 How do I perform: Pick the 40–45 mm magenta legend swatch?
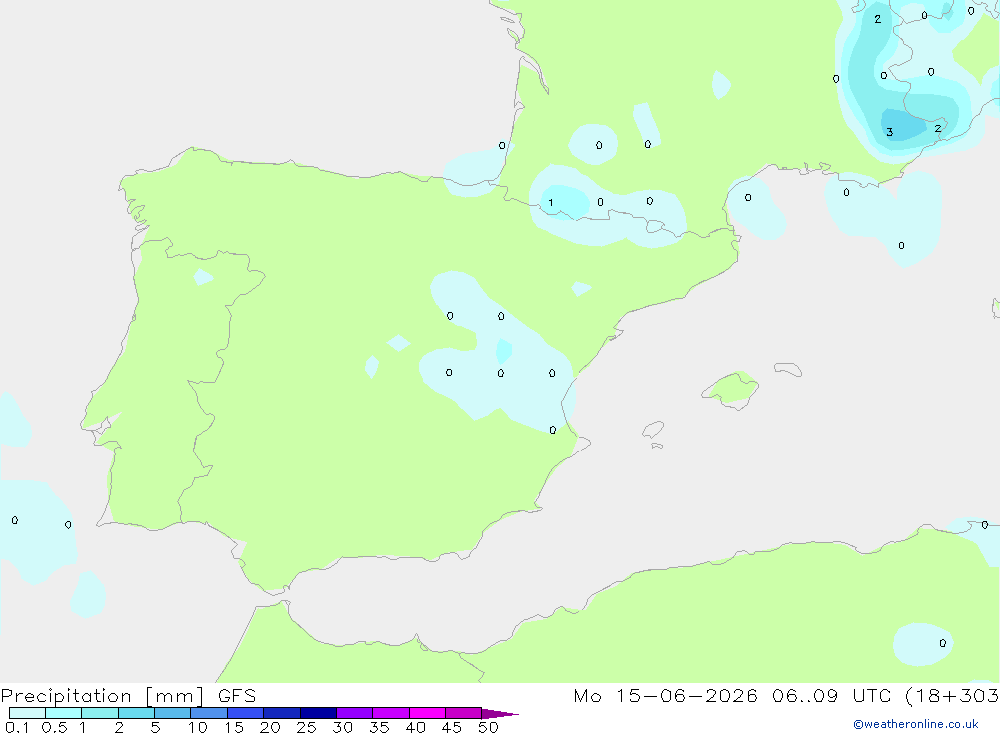(x=427, y=713)
